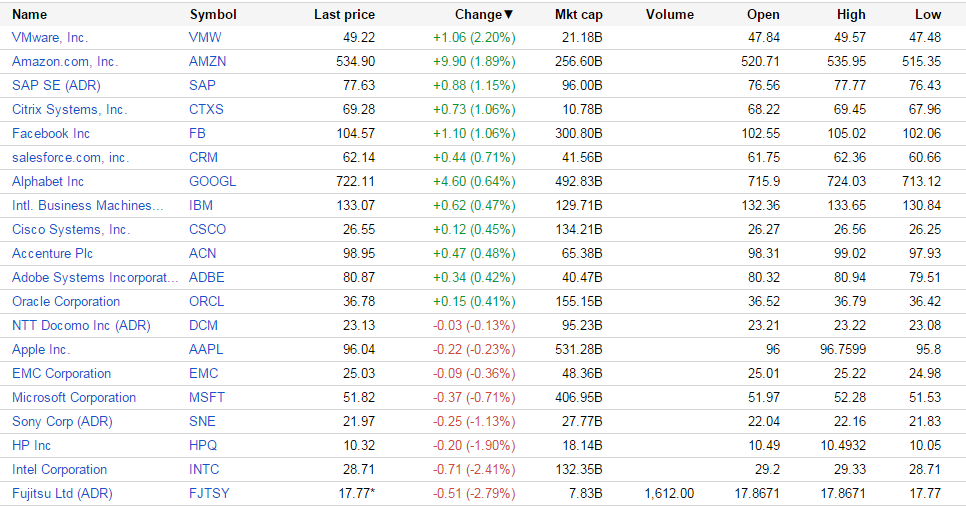The image size is (966, 507).
Task: Sort by Mkt cap column header
Action: point(578,15)
